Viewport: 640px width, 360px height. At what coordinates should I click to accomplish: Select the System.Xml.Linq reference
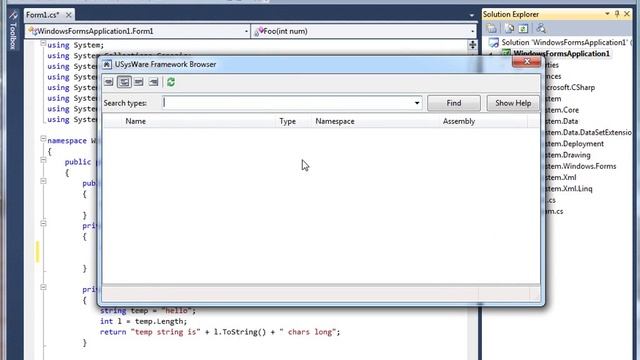tap(569, 189)
